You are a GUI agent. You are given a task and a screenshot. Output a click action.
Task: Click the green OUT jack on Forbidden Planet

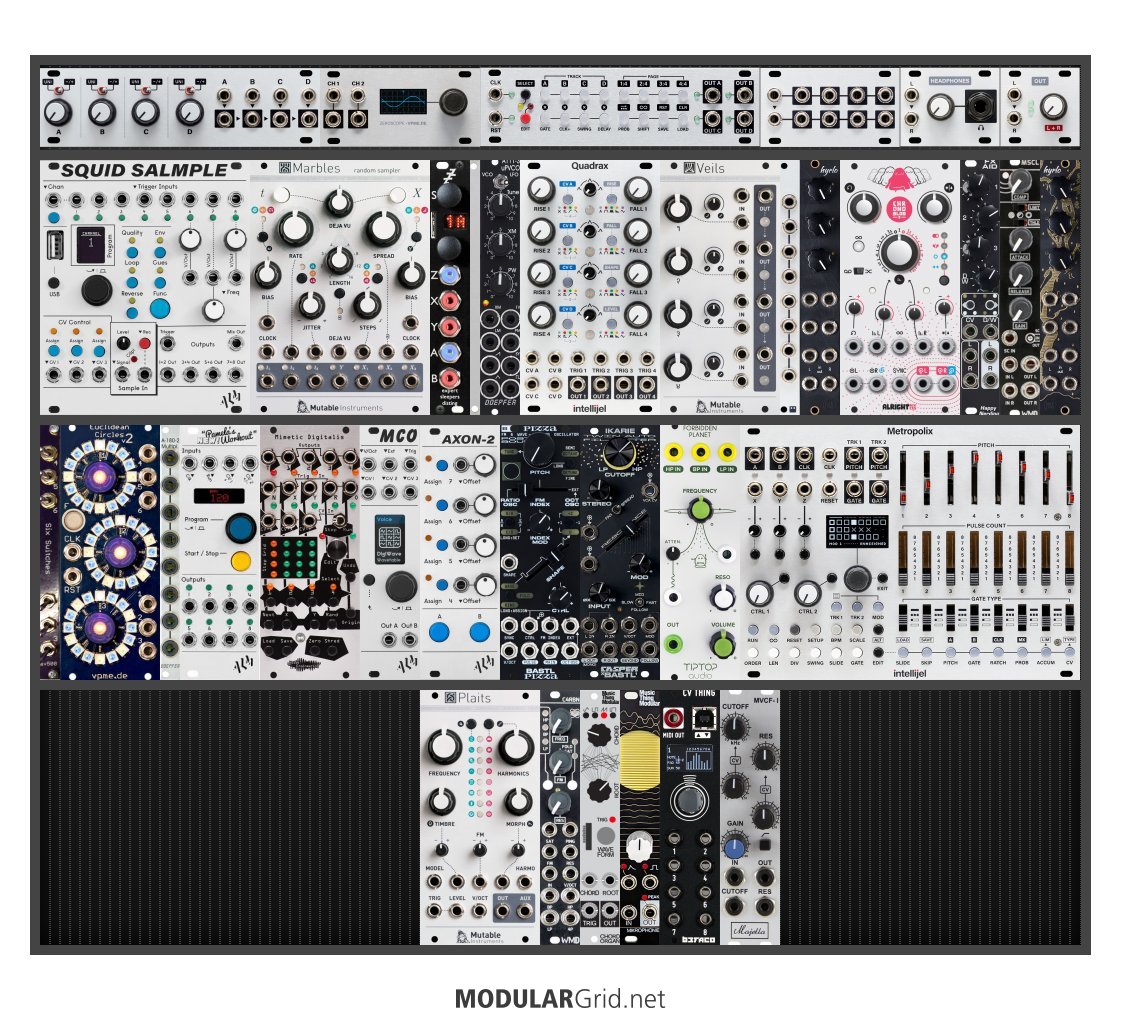pyautogui.click(x=673, y=644)
